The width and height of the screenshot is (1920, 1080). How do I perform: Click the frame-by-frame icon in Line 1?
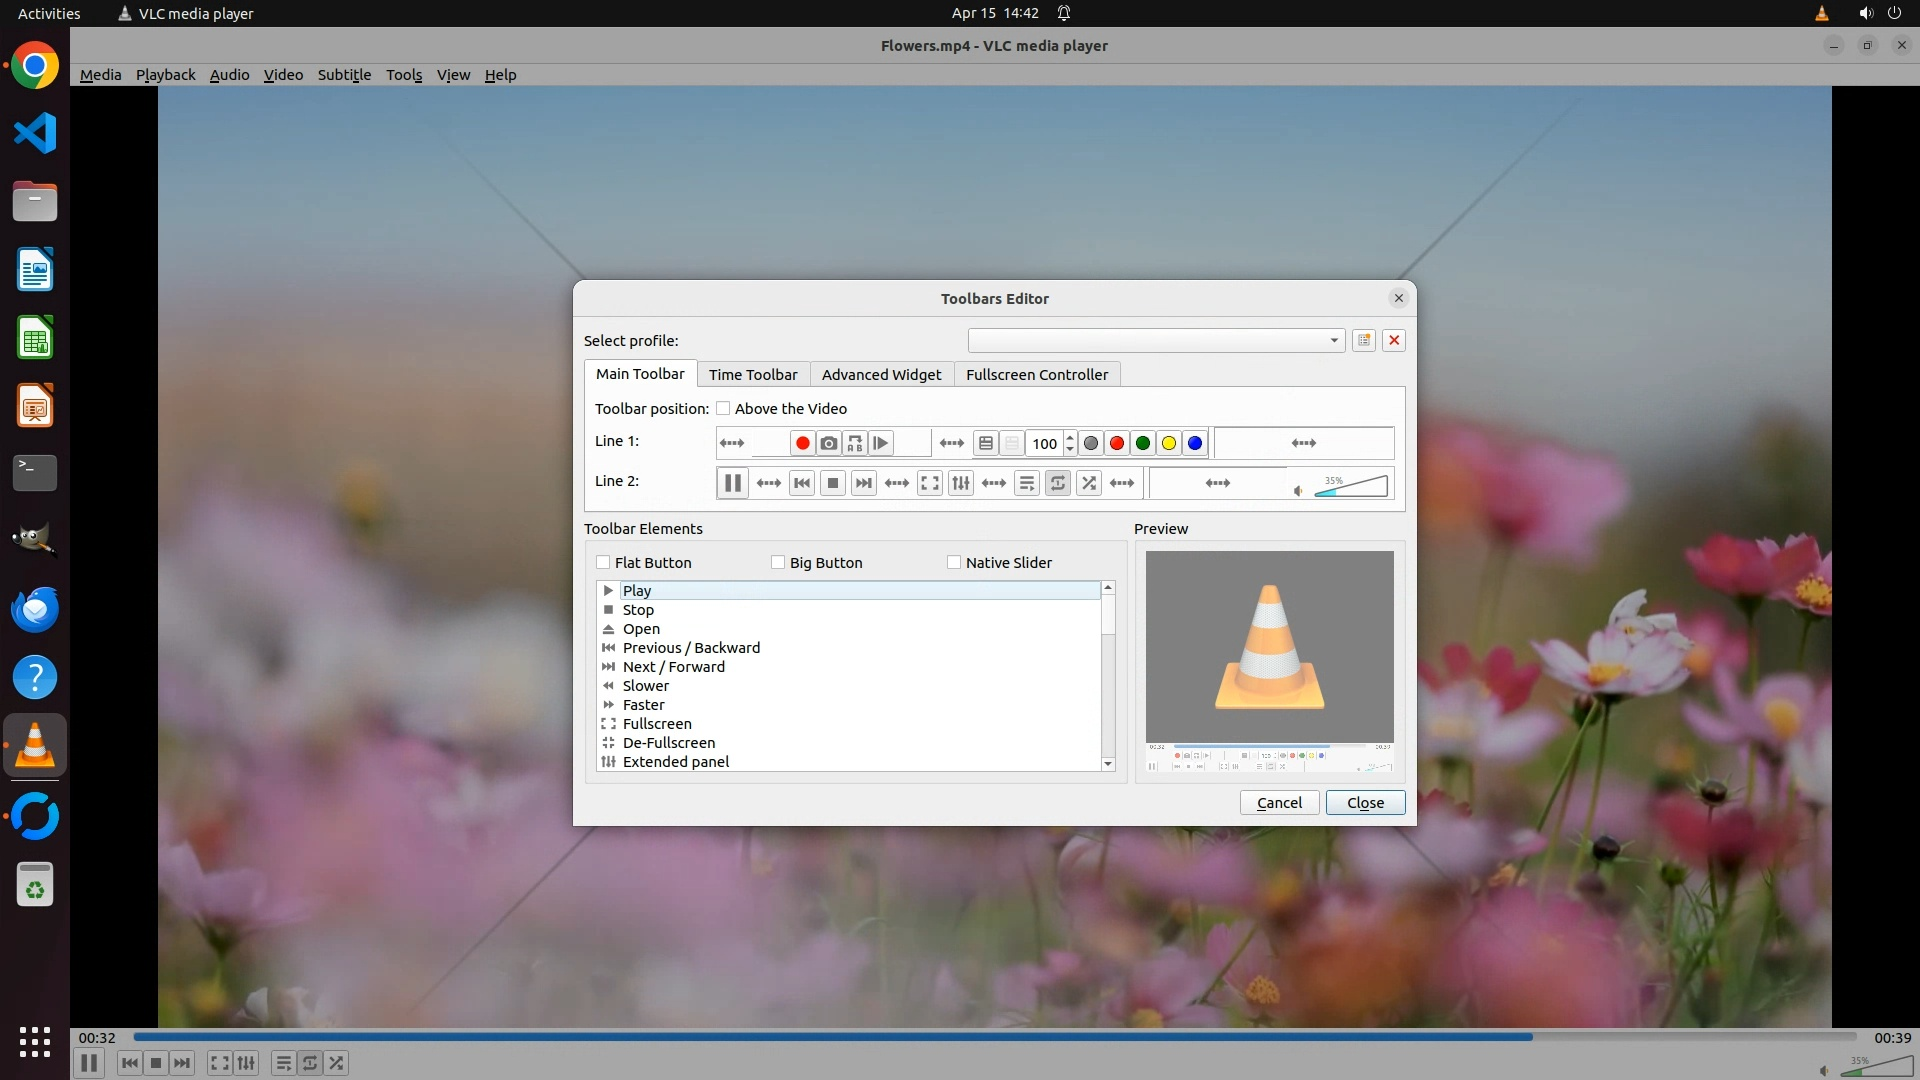pyautogui.click(x=881, y=443)
